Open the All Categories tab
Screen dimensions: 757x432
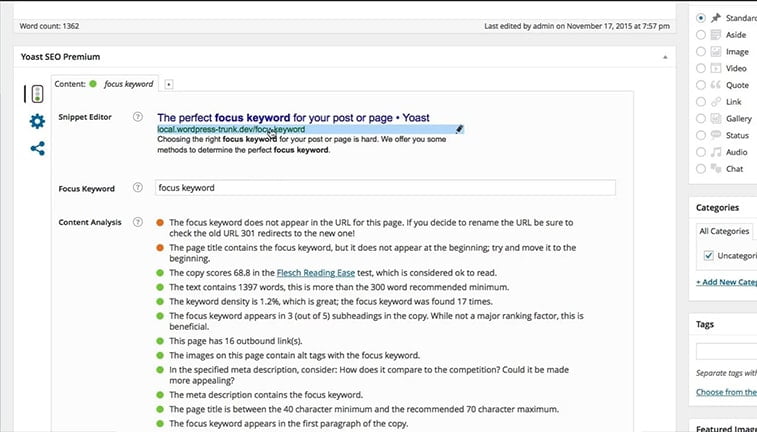724,231
